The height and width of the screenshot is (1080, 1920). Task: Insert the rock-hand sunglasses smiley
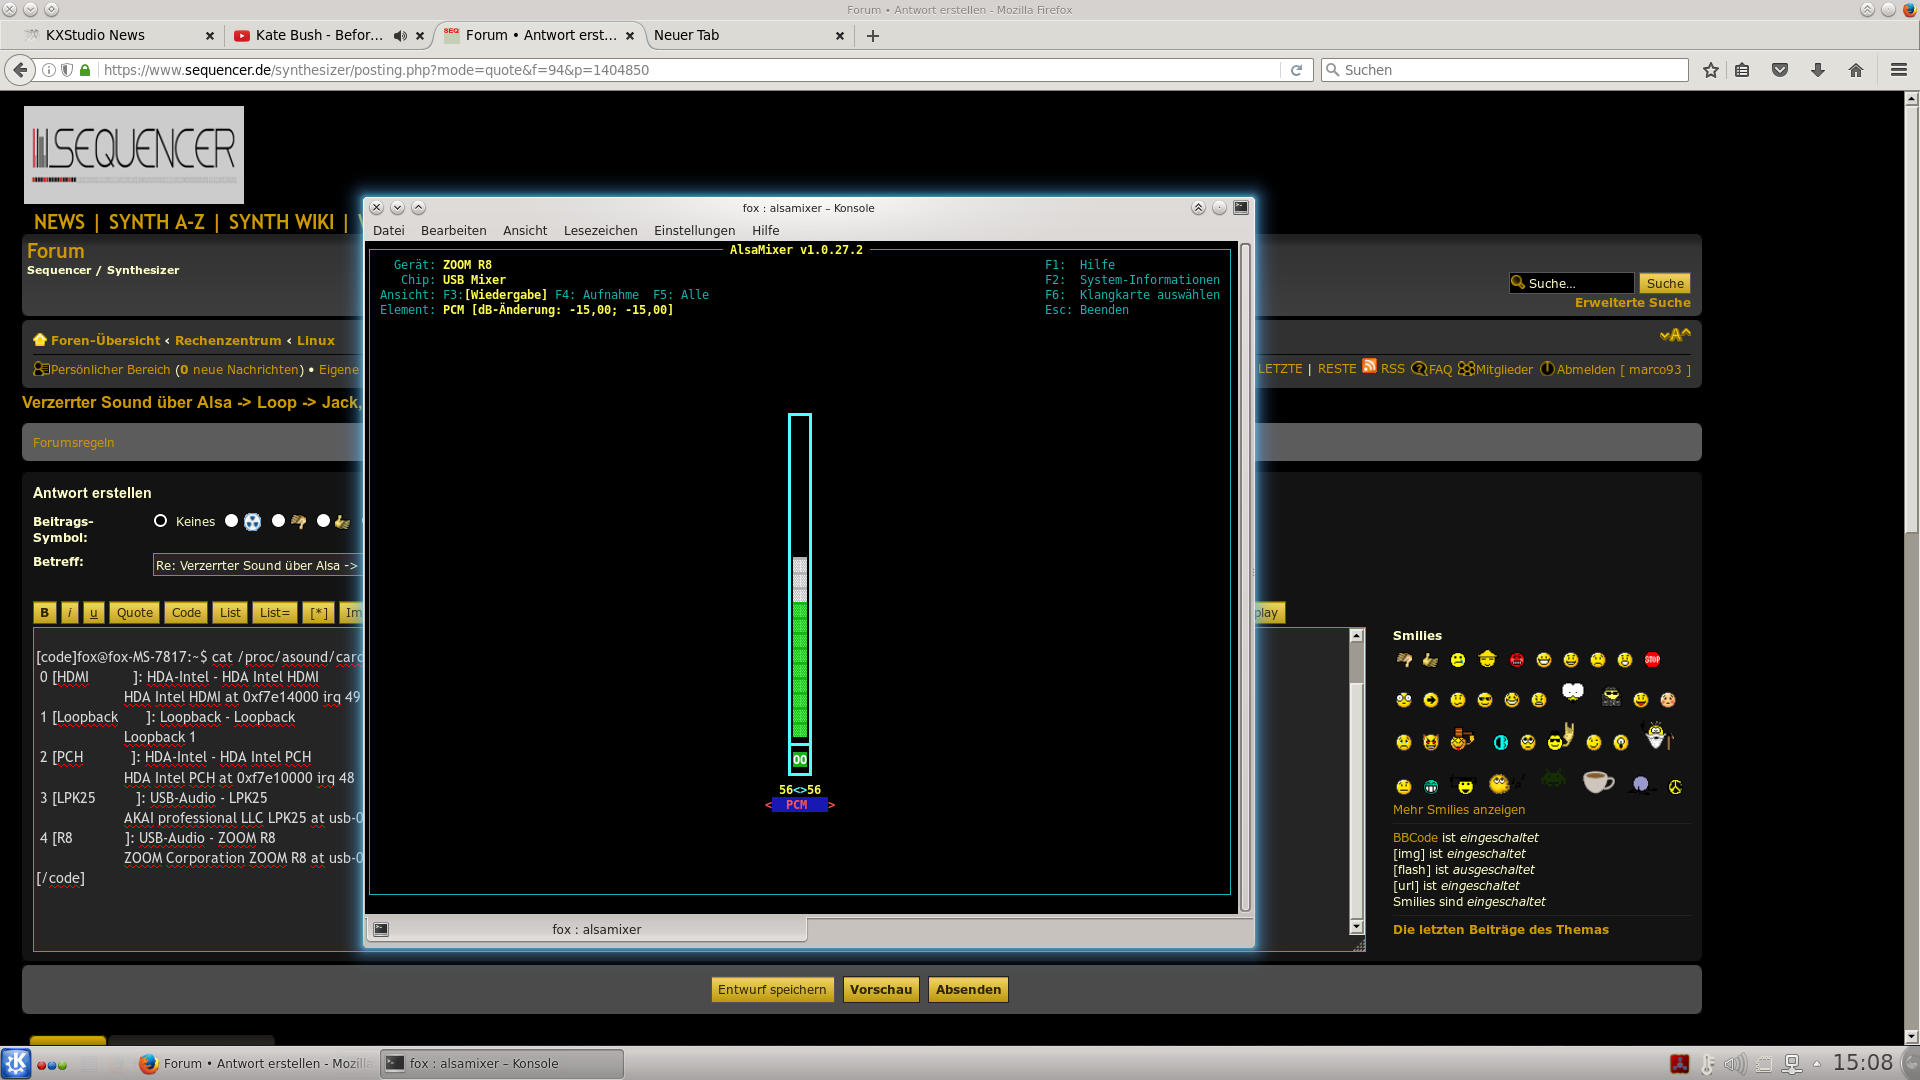(1560, 737)
